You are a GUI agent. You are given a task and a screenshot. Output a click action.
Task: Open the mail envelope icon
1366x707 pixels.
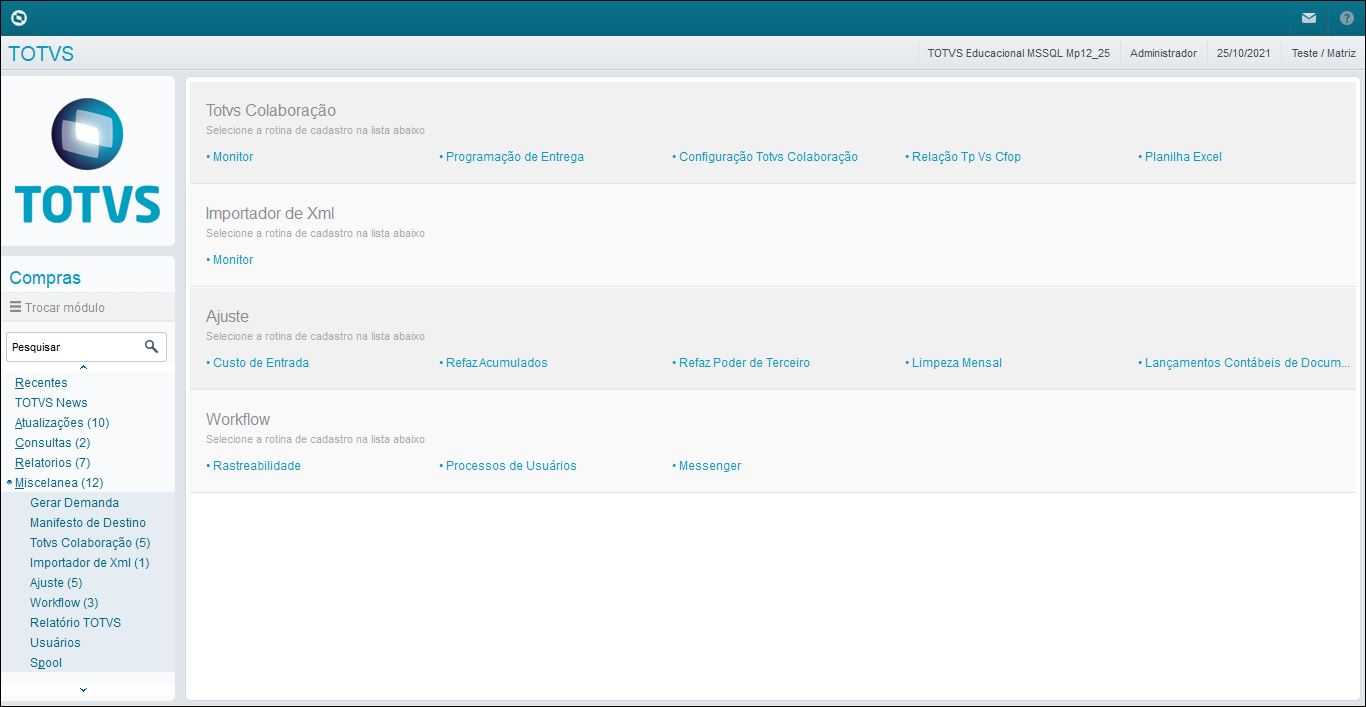point(1308,18)
